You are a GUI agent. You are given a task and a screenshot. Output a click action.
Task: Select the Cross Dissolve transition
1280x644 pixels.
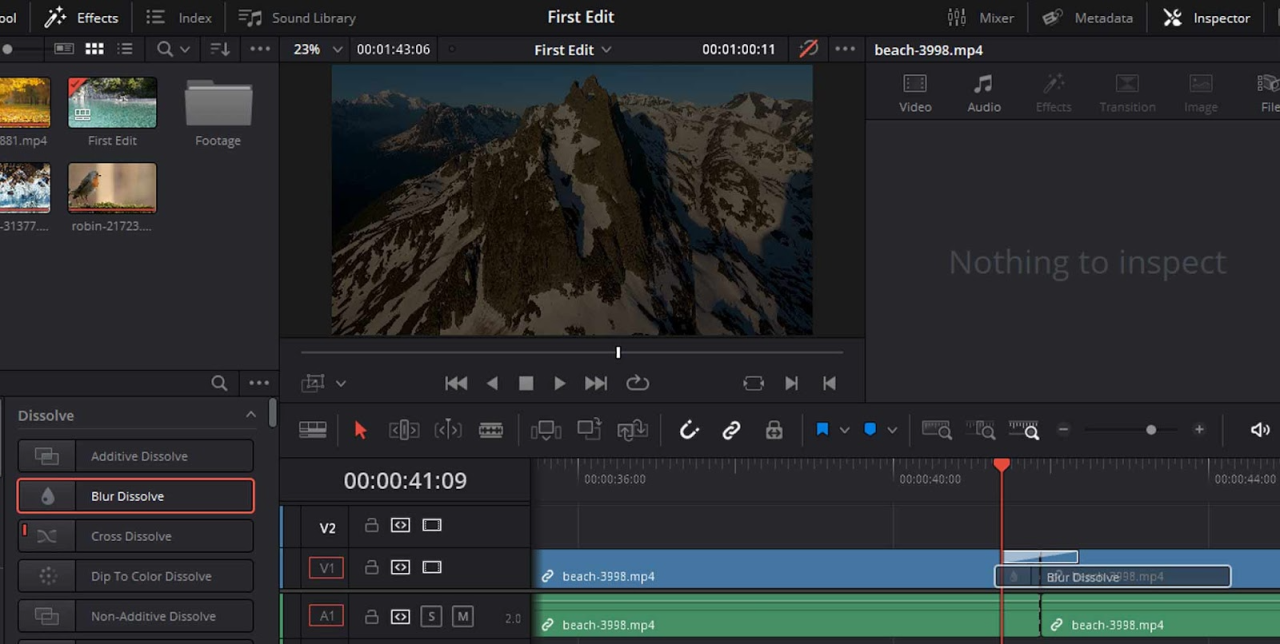pos(133,536)
